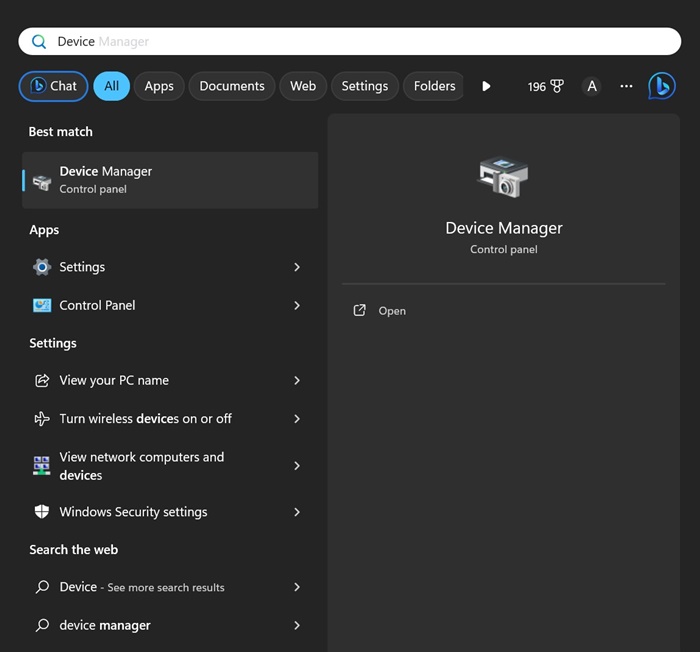
Task: Switch to the Apps filter tab
Action: [x=159, y=86]
